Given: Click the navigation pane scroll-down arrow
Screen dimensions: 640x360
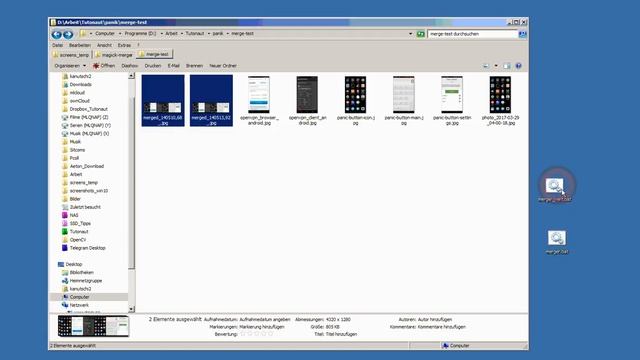Looking at the screenshot, I should pos(131,309).
